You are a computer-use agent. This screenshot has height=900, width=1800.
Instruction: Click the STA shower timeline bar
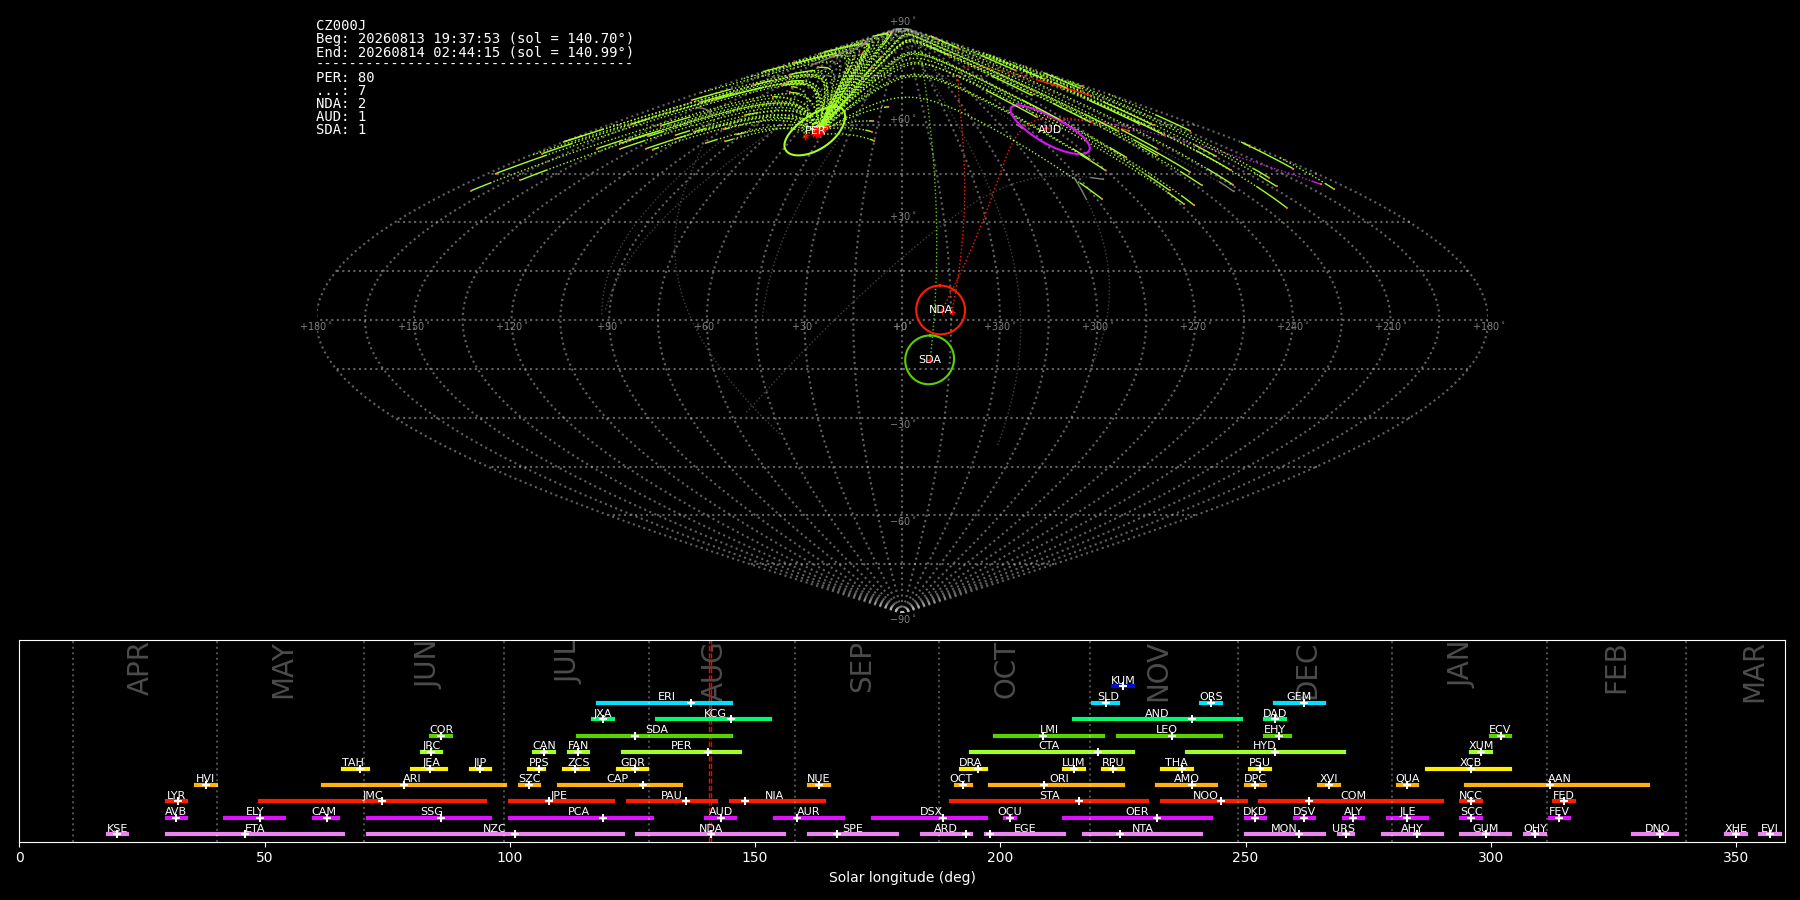(1049, 801)
